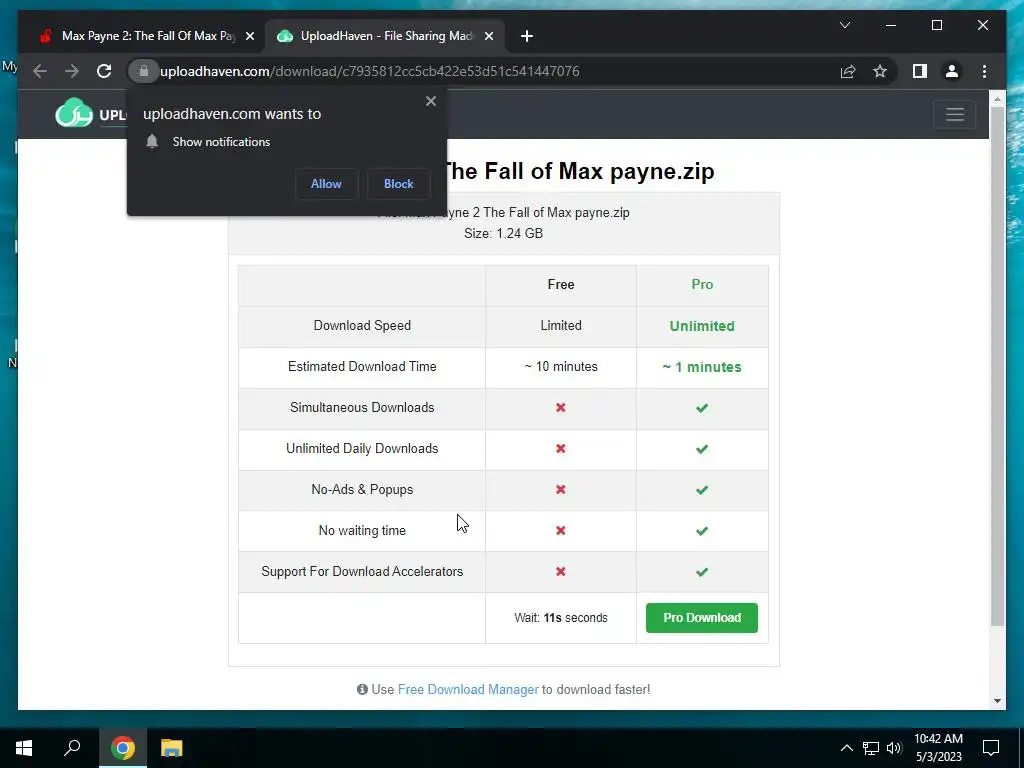This screenshot has width=1024, height=768.
Task: Click green check for Simultaneous Downloads
Action: point(702,408)
